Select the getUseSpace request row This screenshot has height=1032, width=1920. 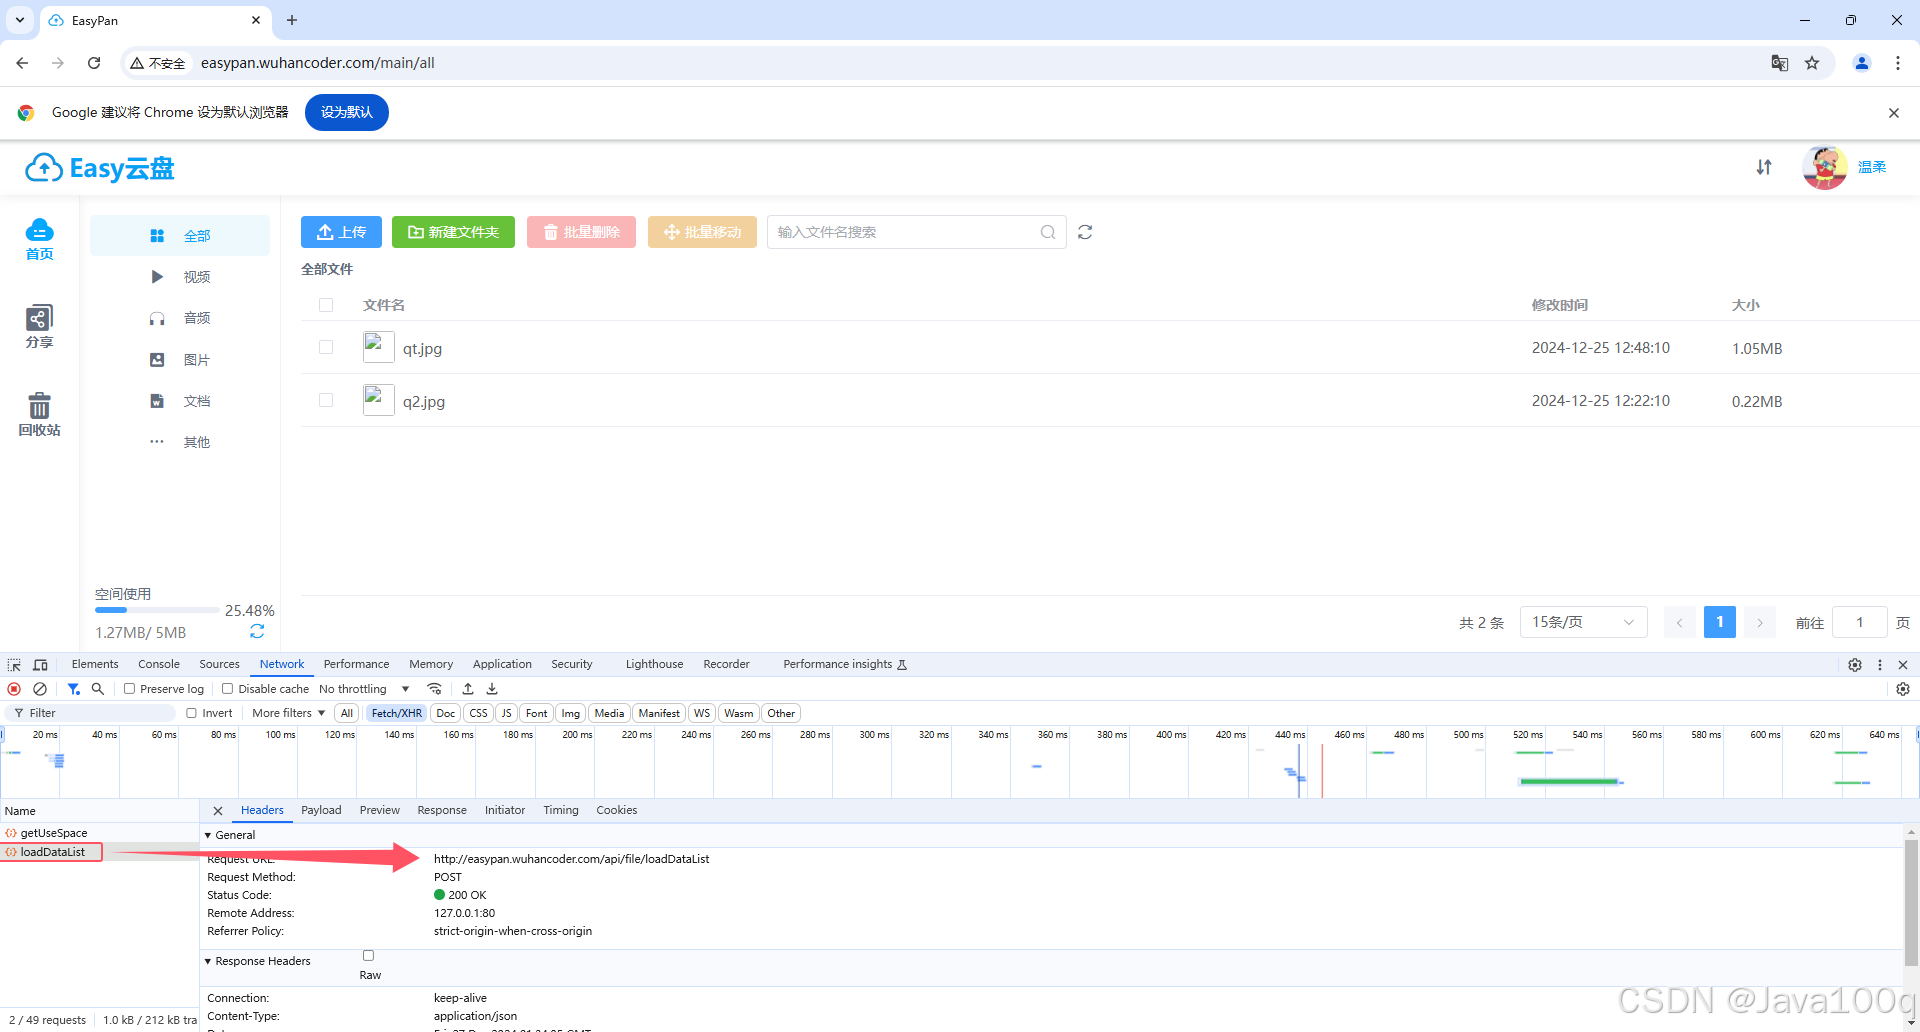pos(100,833)
